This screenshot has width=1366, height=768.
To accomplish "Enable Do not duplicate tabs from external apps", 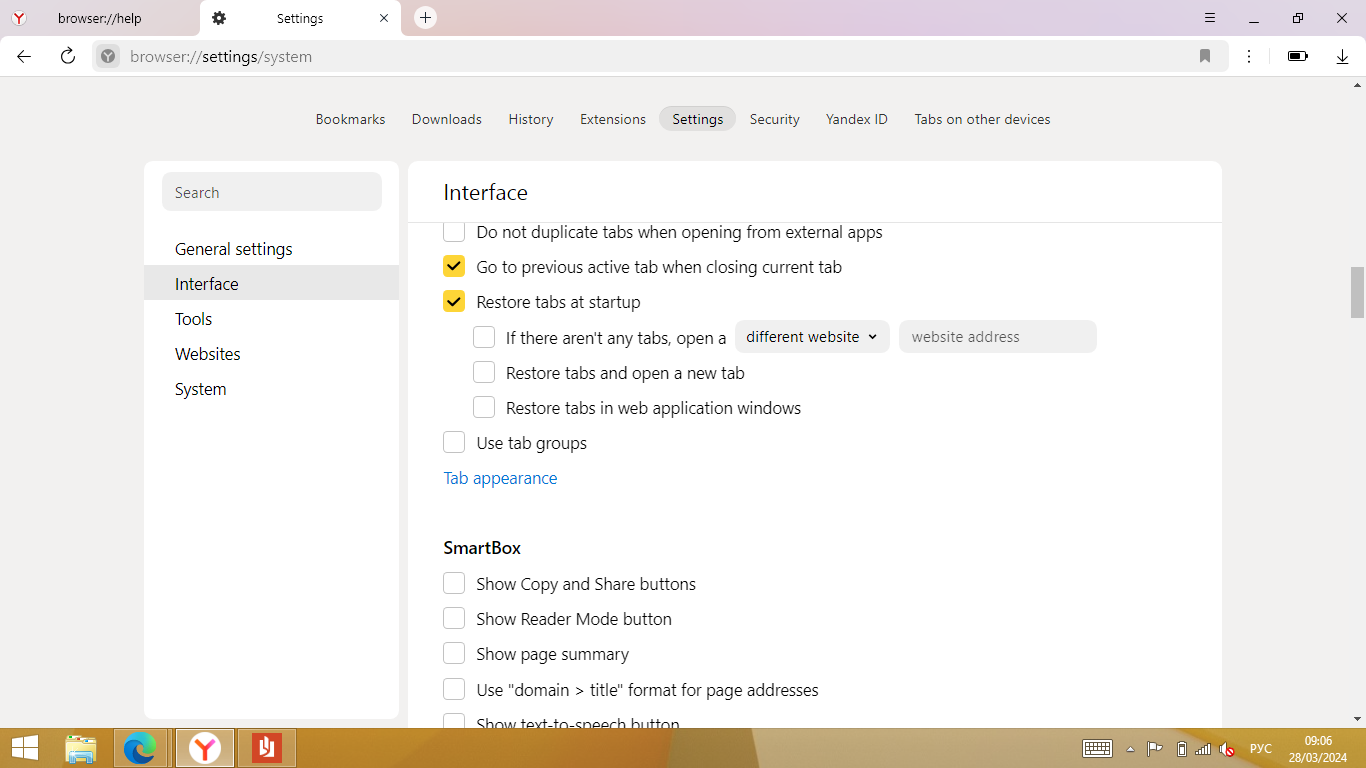I will pyautogui.click(x=454, y=232).
